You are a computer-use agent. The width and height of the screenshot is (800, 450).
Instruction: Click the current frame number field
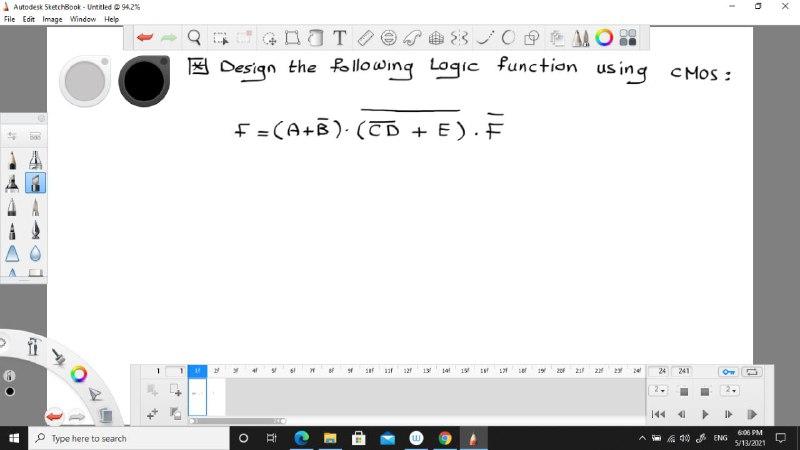coord(175,371)
